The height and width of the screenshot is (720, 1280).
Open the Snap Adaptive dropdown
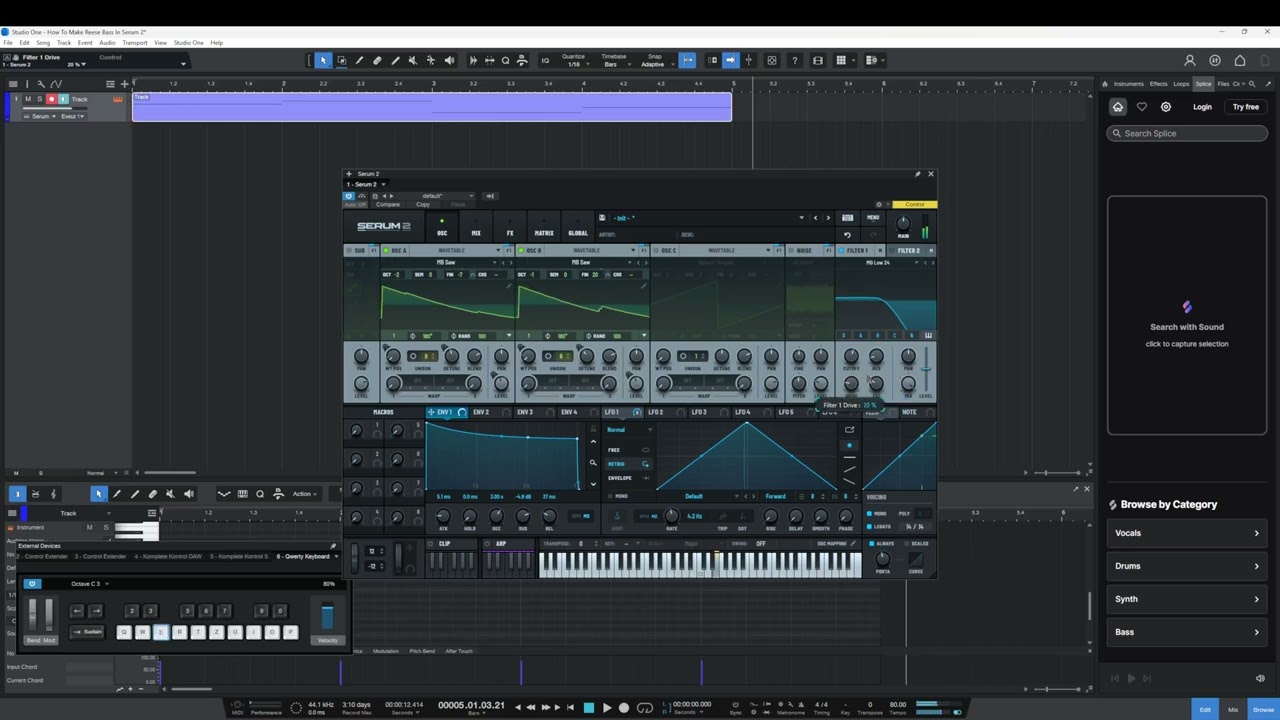(x=655, y=61)
